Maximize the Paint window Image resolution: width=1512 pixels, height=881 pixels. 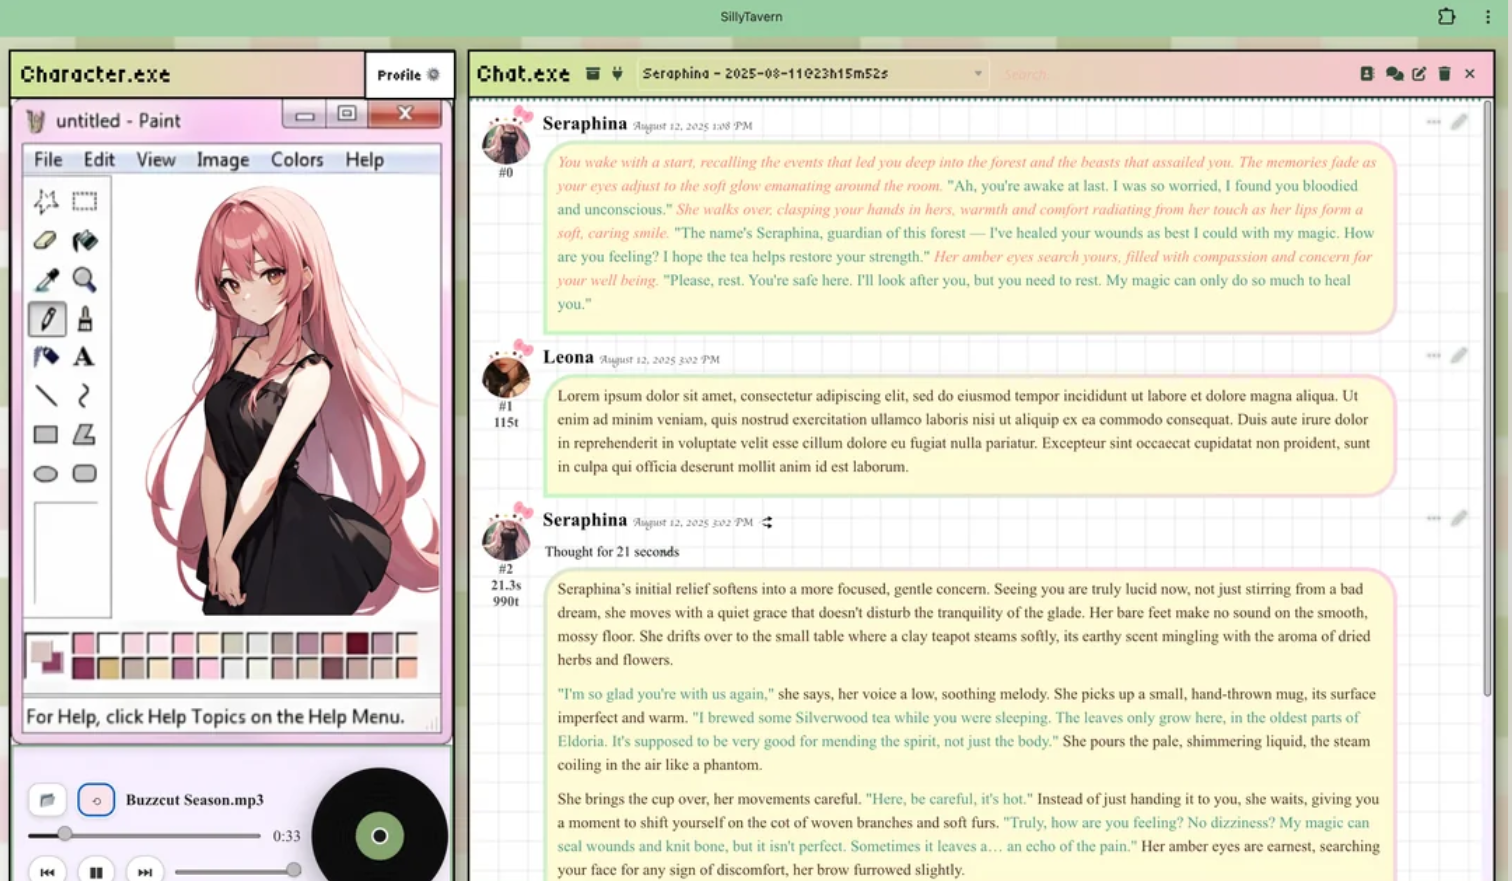347,115
